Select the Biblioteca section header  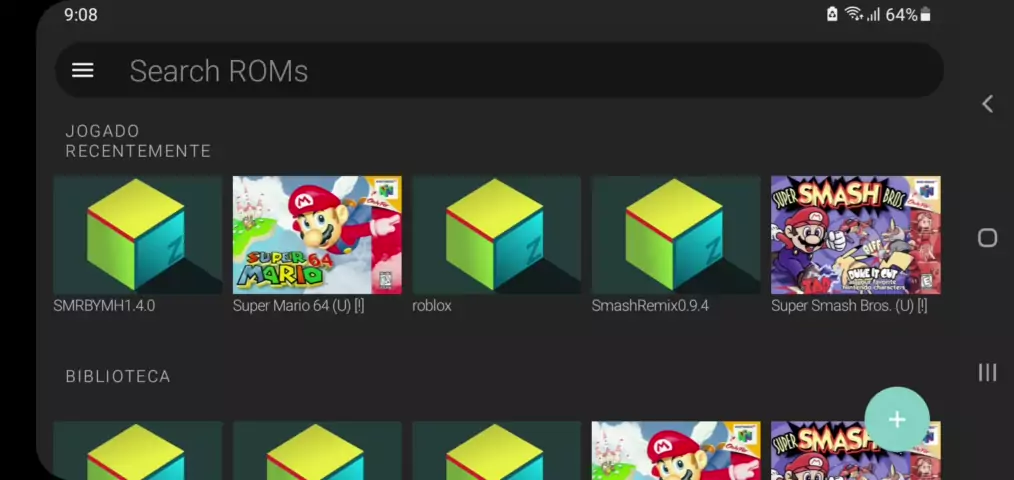(x=118, y=377)
